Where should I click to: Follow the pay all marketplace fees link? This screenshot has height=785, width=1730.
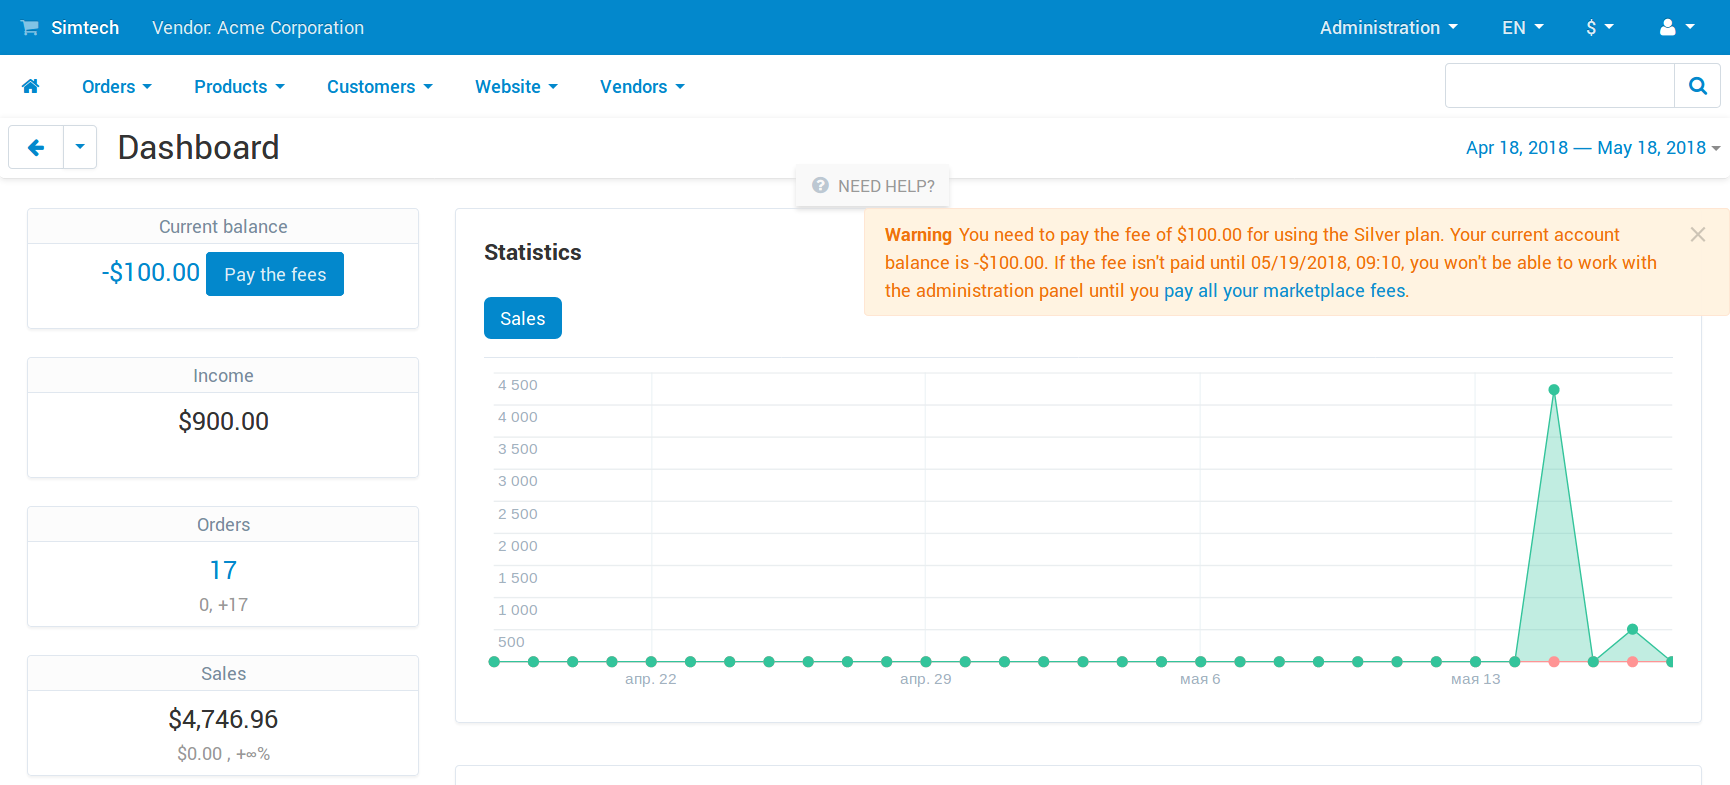click(1285, 291)
